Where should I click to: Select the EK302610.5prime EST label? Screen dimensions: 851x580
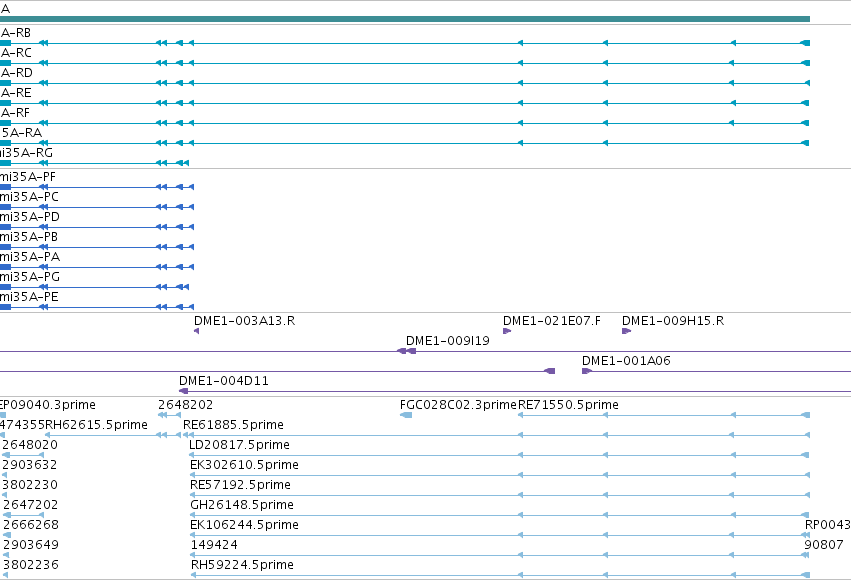tap(244, 465)
